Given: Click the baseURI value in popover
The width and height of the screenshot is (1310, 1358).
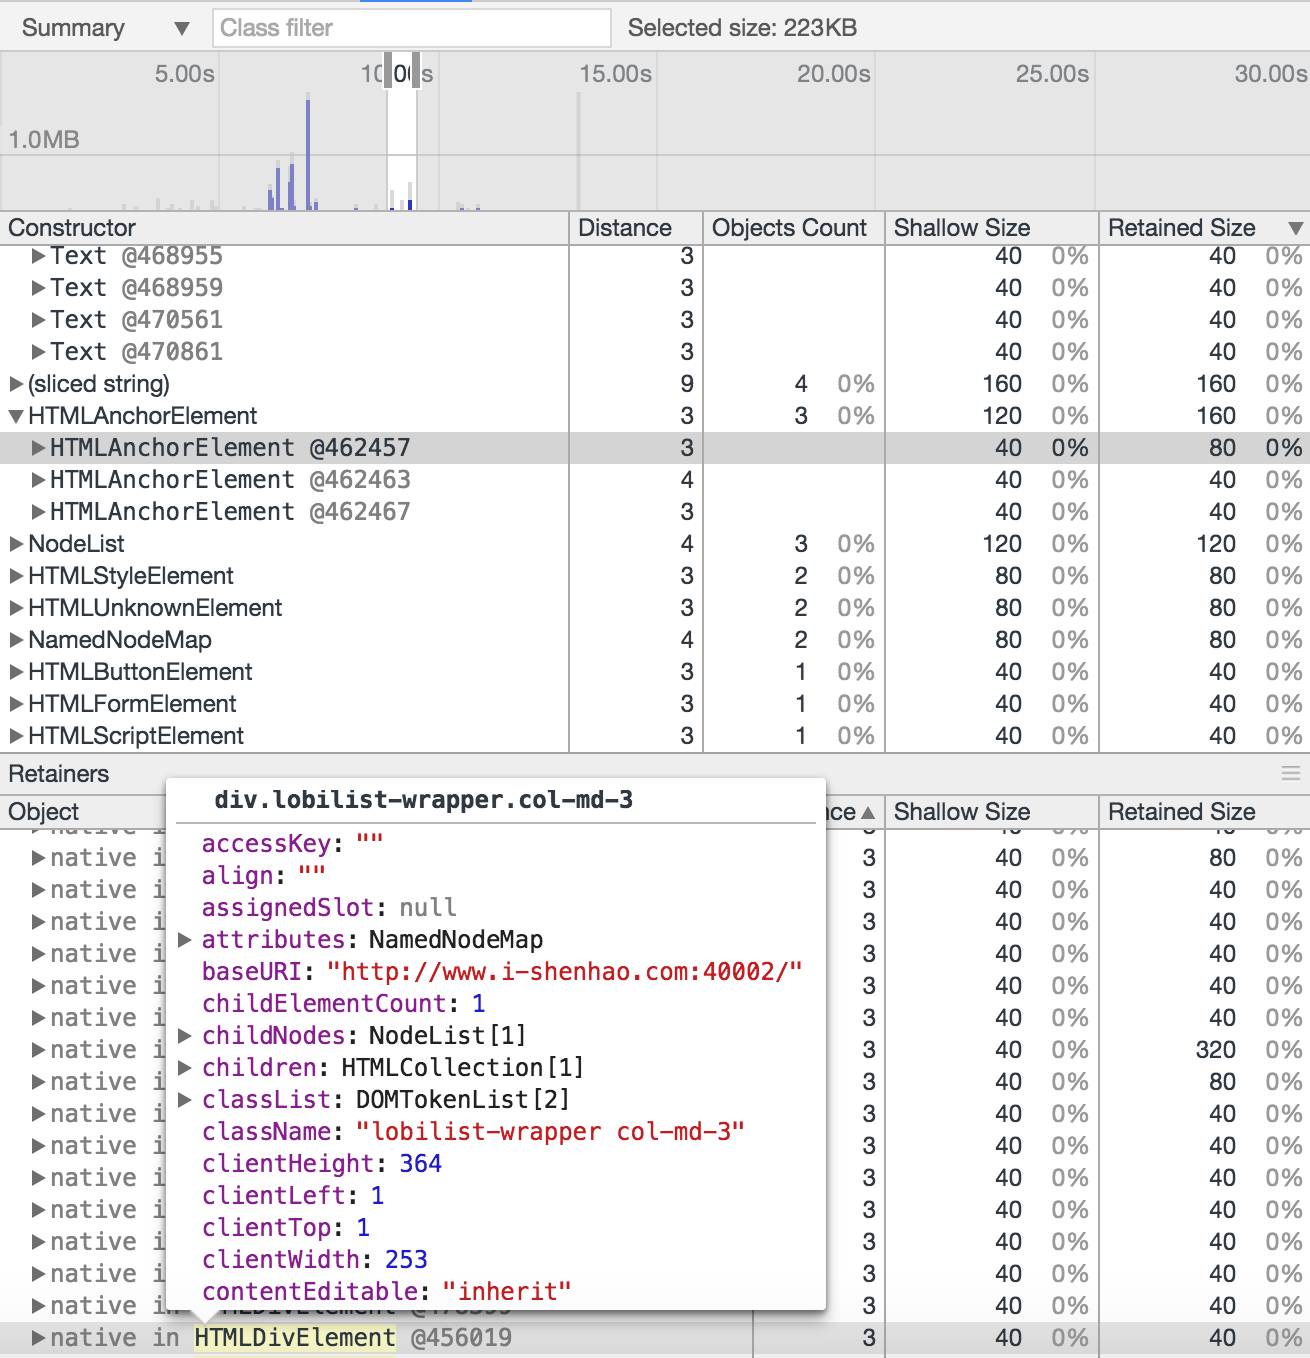Looking at the screenshot, I should click(565, 972).
